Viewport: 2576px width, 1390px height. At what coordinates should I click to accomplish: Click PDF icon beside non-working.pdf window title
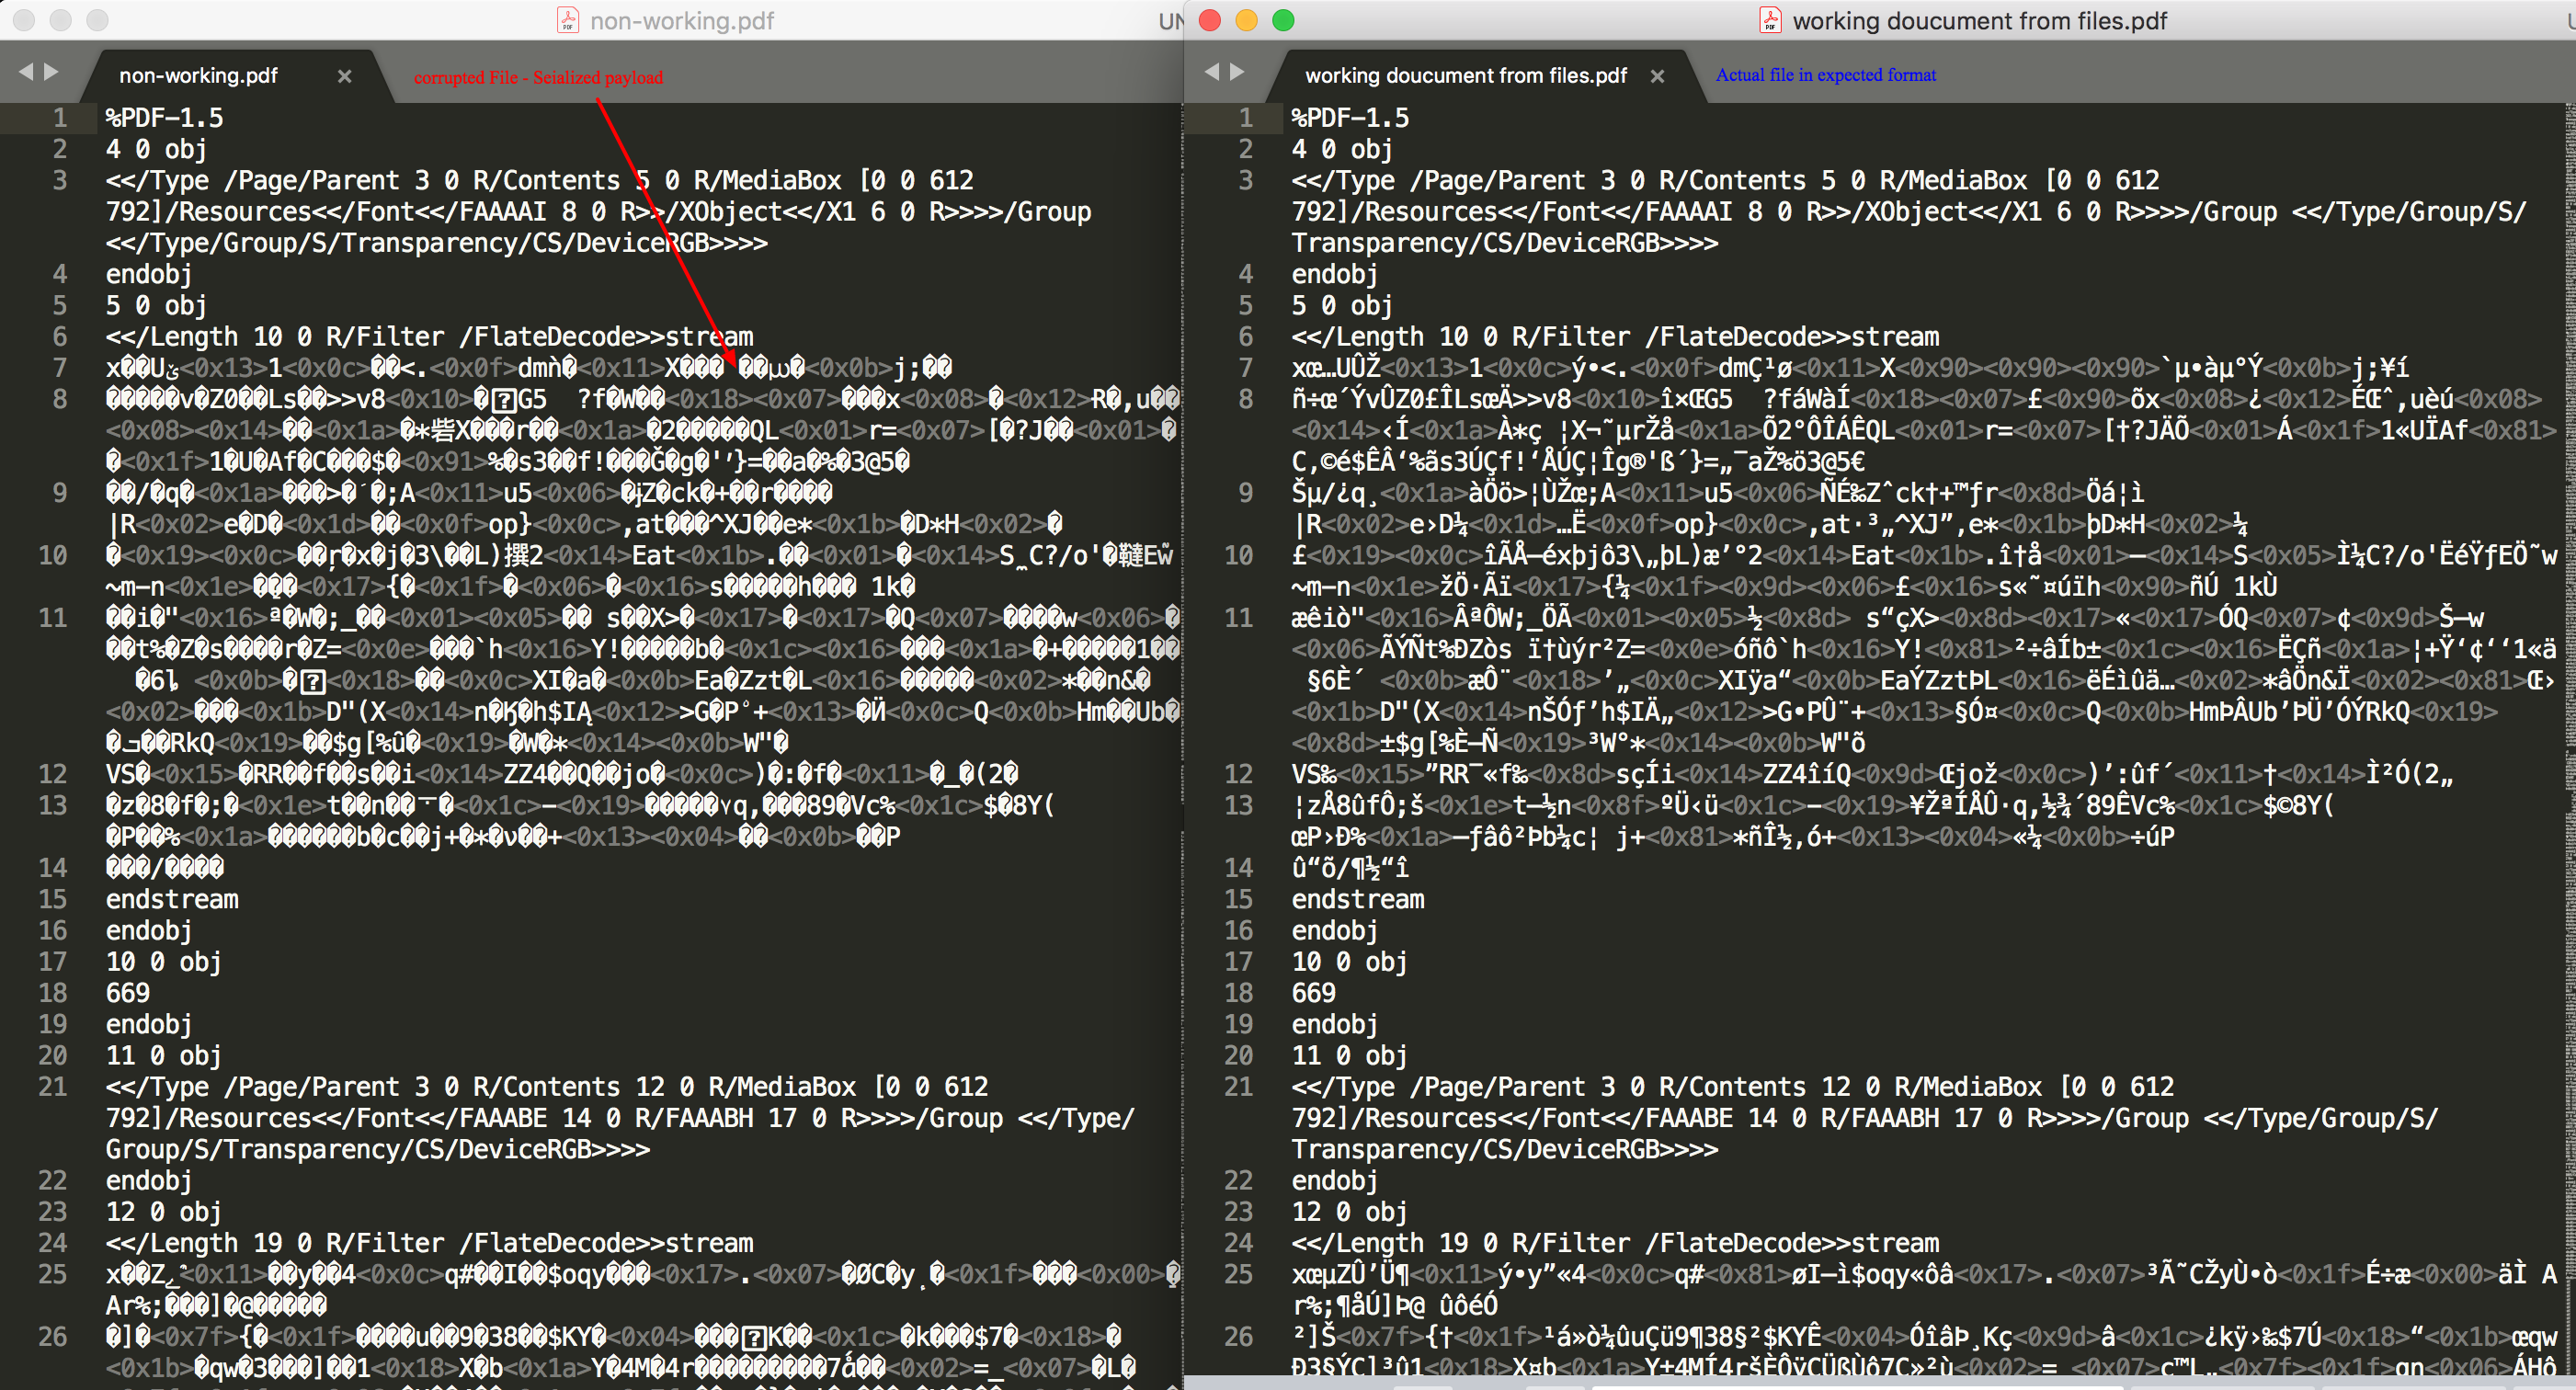(568, 20)
